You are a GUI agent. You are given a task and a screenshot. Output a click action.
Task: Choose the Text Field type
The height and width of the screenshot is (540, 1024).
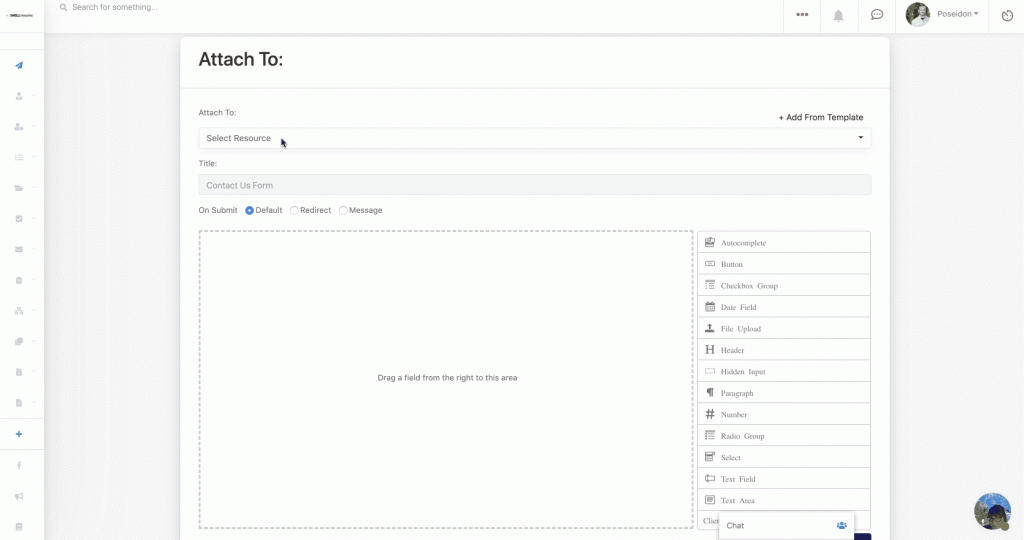(x=784, y=479)
